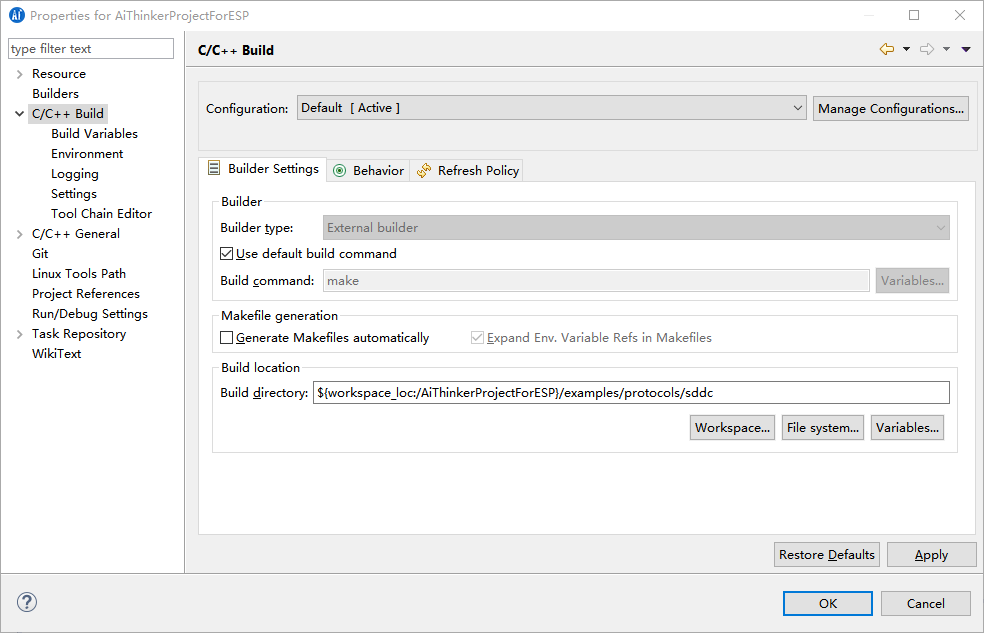Select Tool Chain Editor in the tree

point(101,214)
